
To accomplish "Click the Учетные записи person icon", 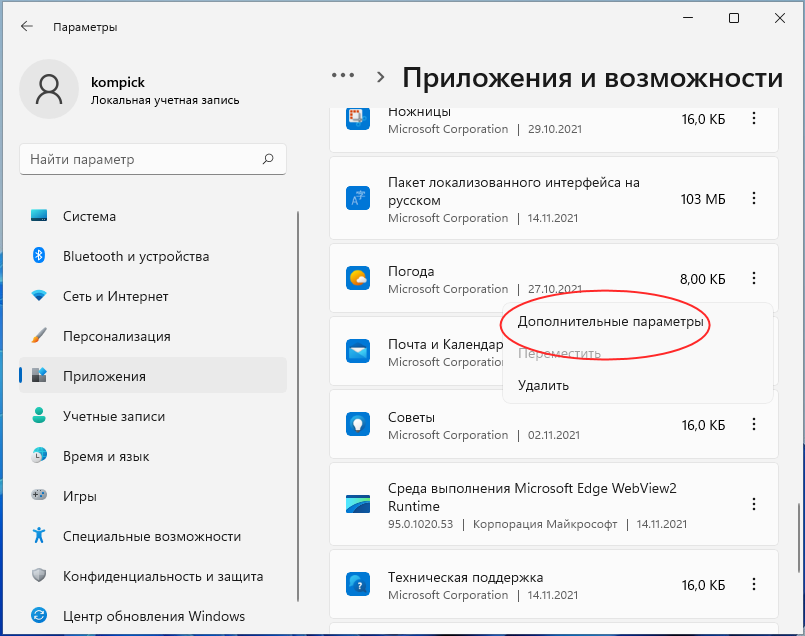I will 39,415.
